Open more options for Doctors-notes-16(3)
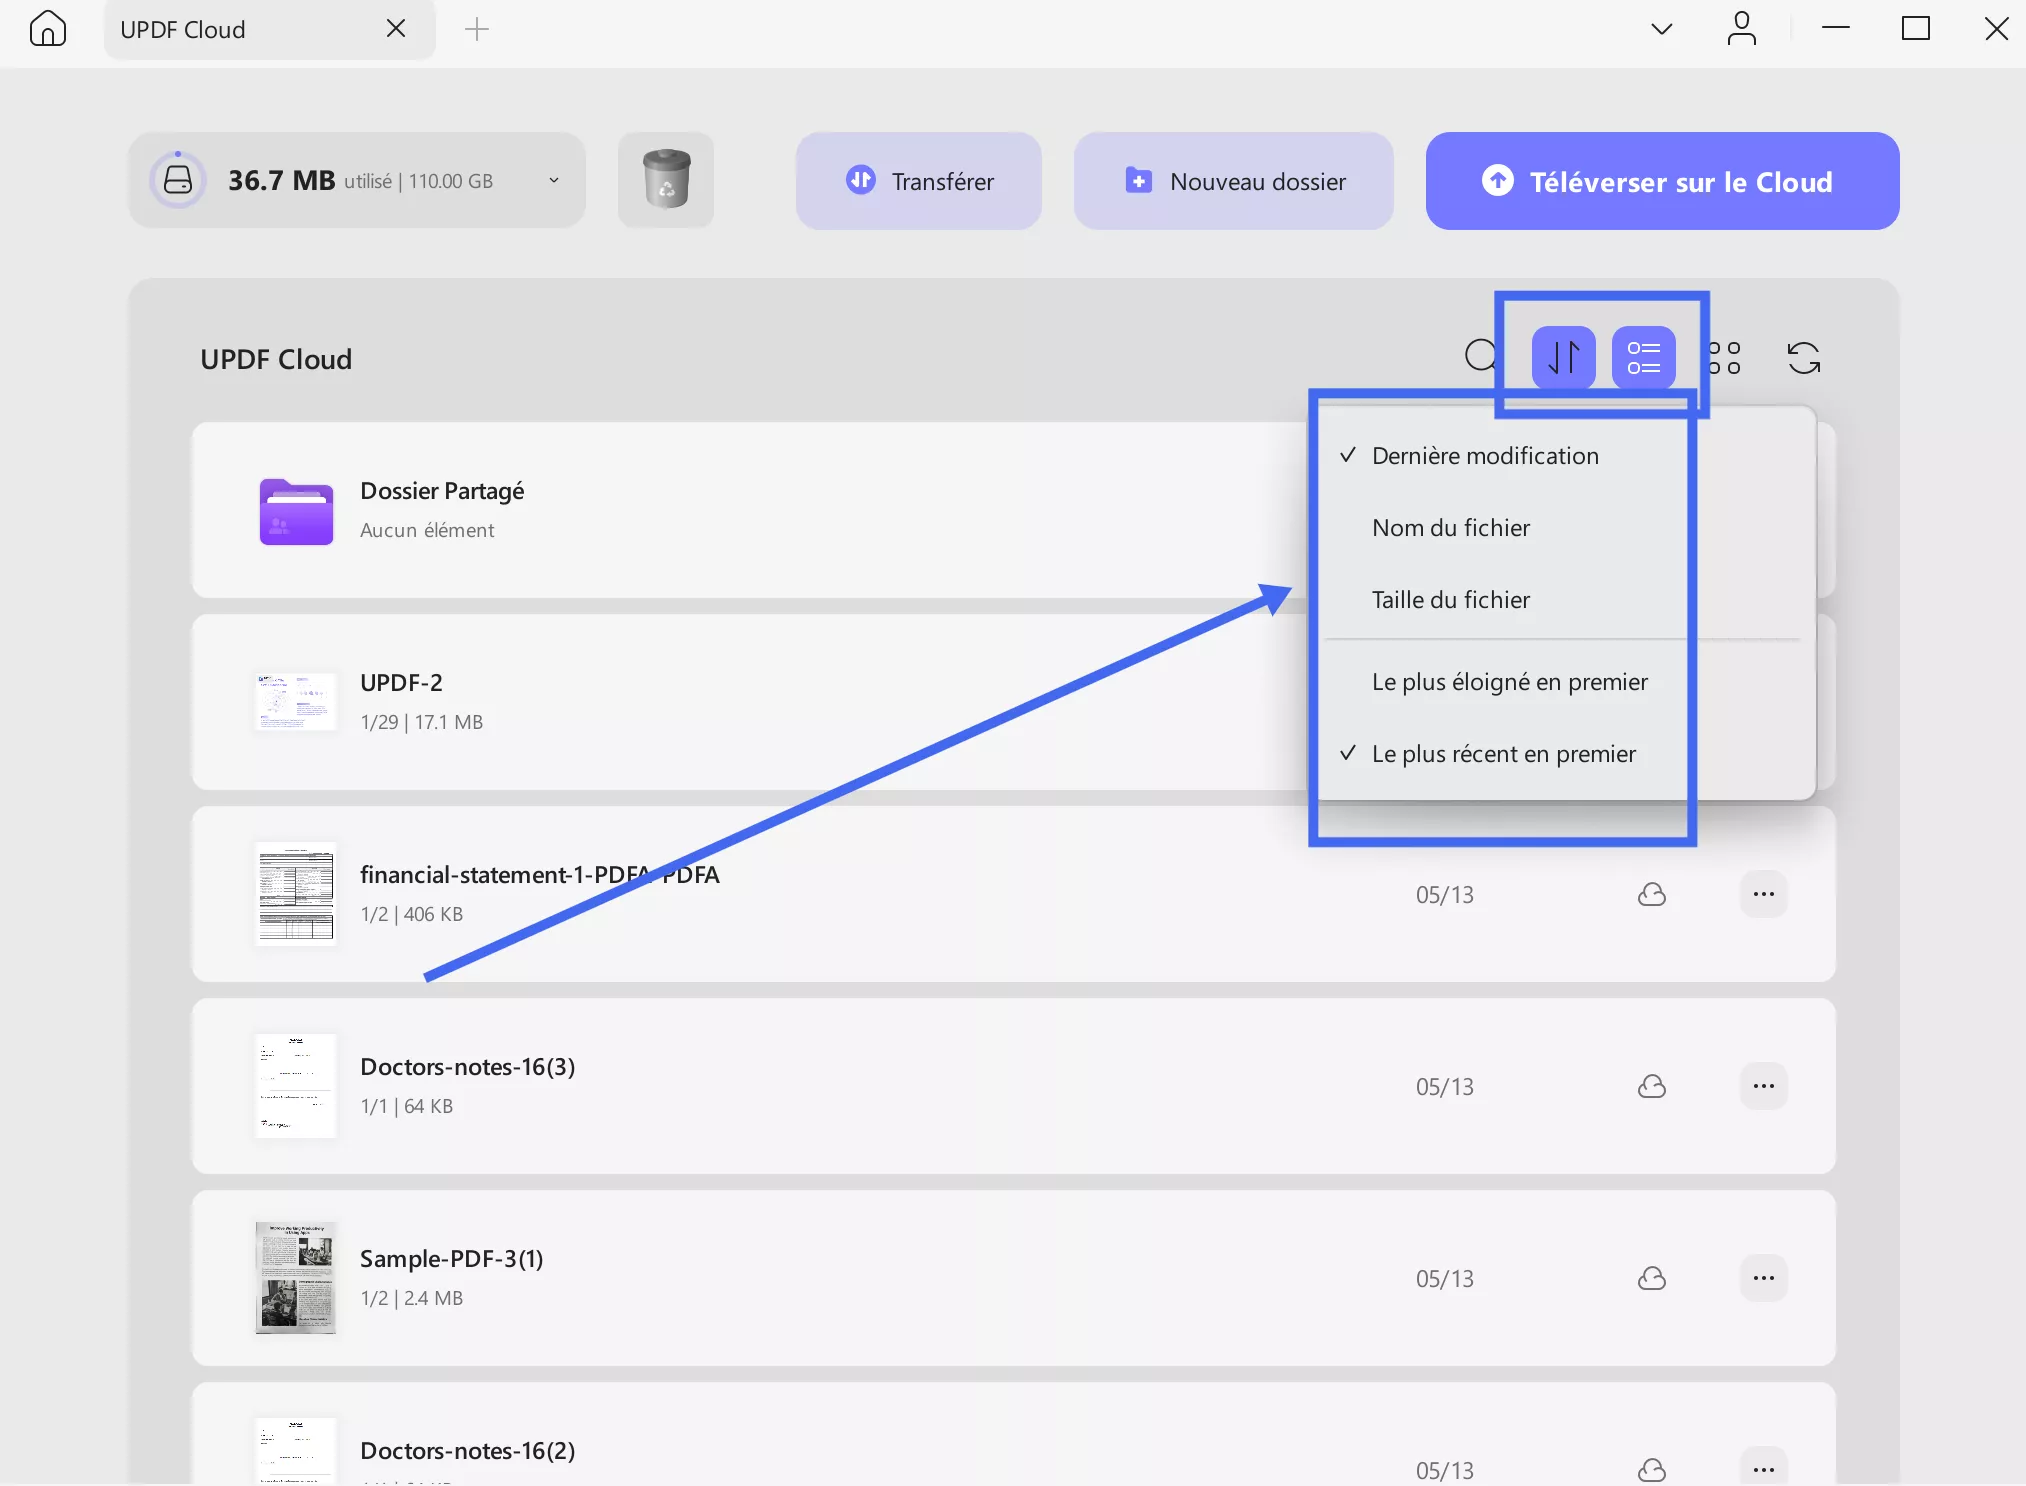Viewport: 2026px width, 1486px height. 1764,1086
